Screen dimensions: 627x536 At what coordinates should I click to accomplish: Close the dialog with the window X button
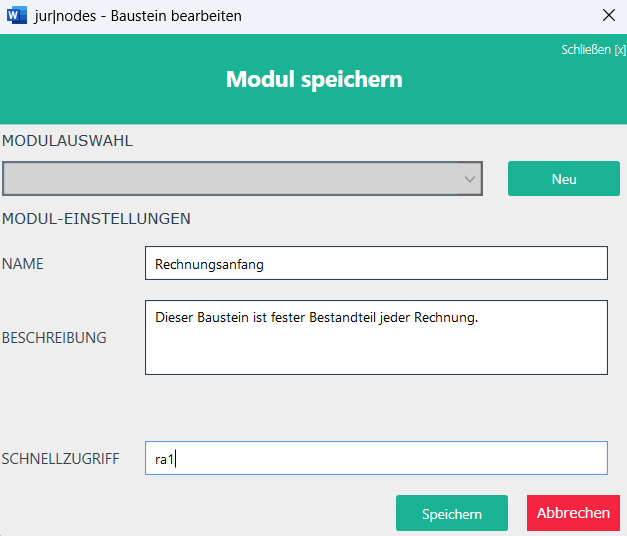[x=608, y=16]
